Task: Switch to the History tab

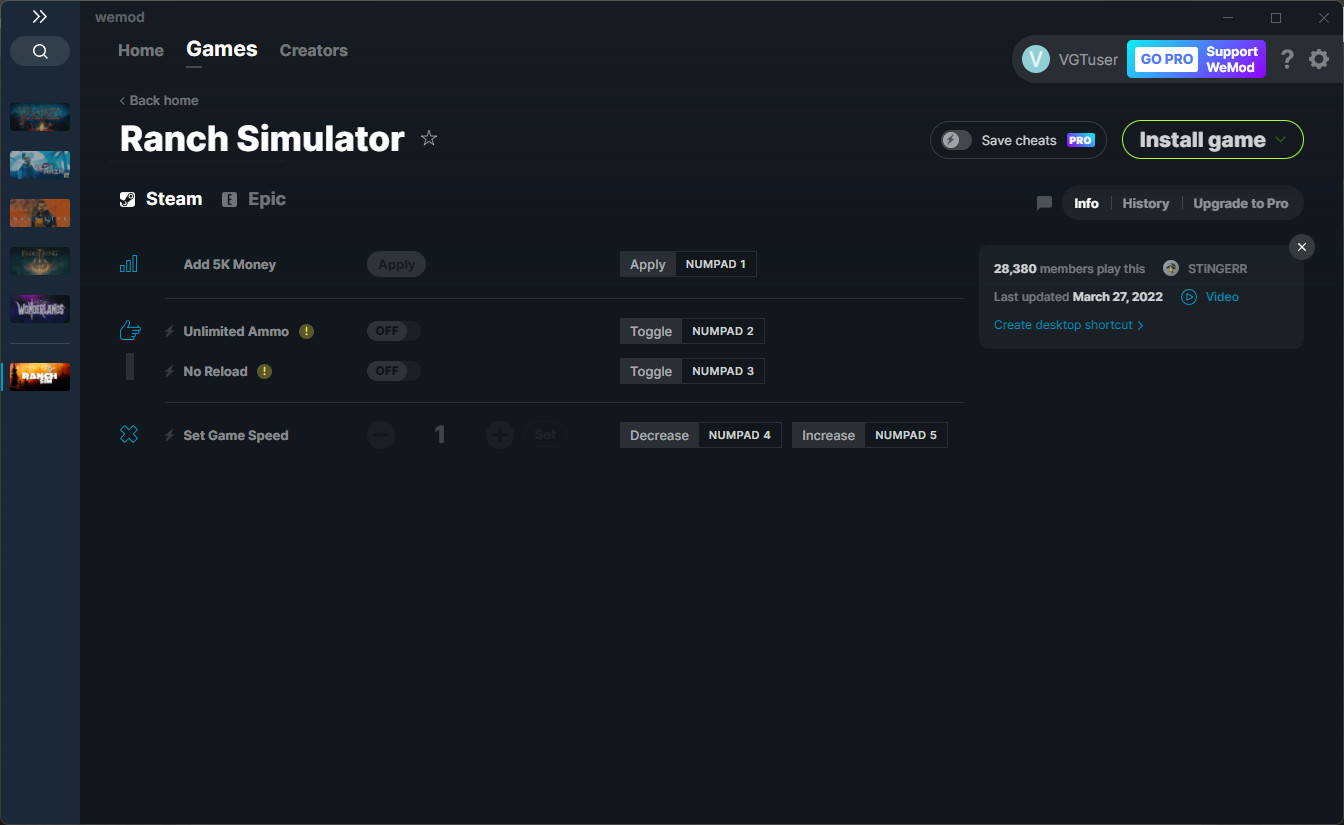Action: click(x=1146, y=203)
